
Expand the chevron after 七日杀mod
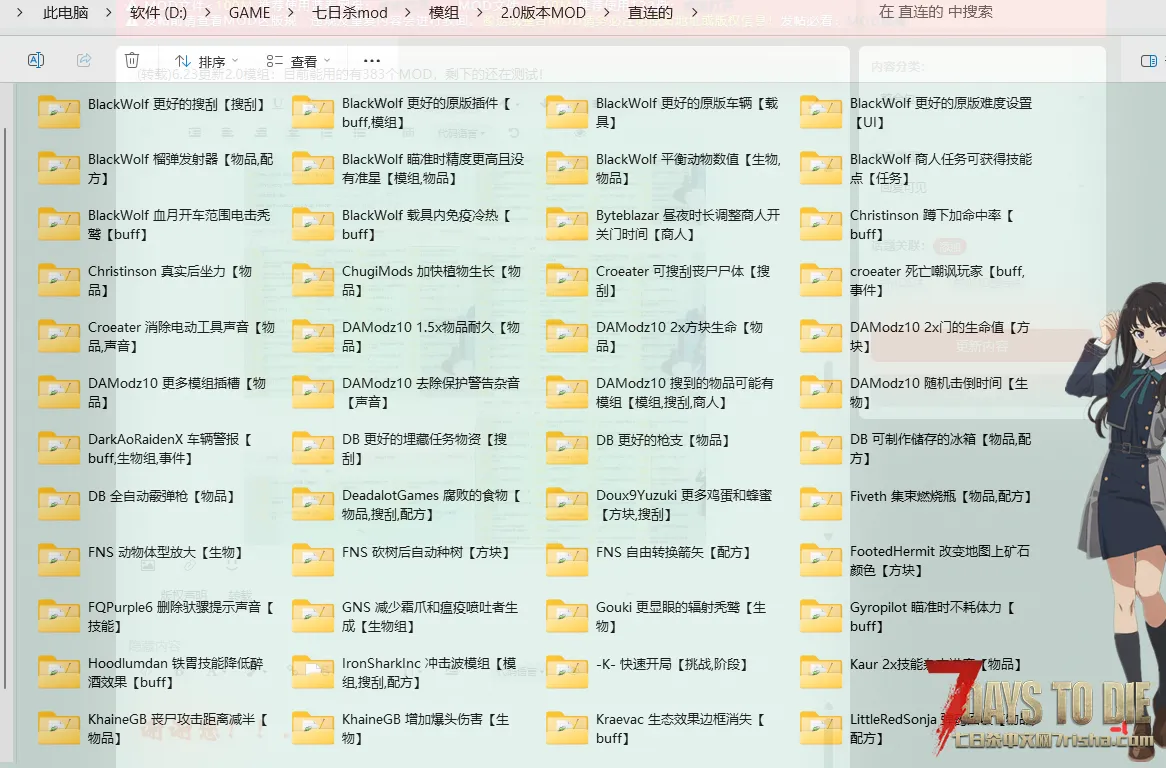[x=408, y=13]
